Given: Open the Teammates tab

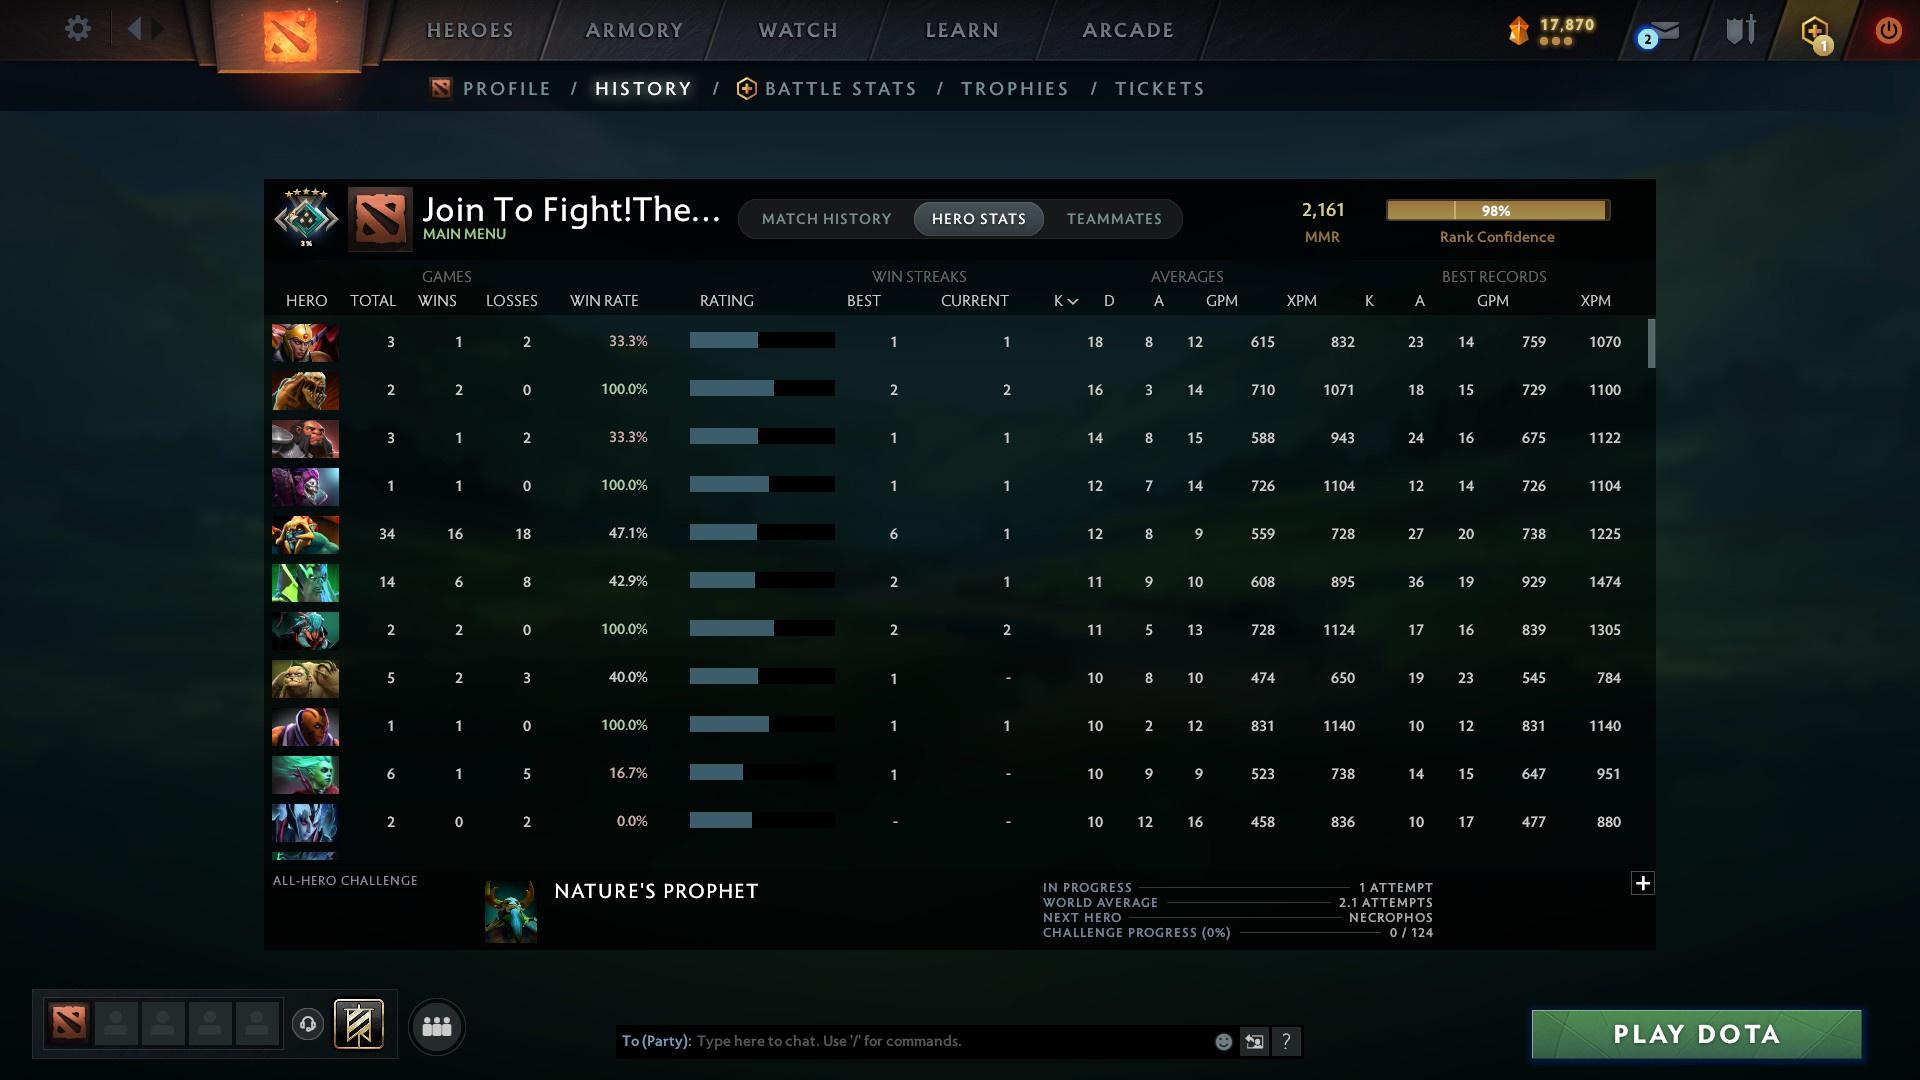Looking at the screenshot, I should click(x=1114, y=219).
